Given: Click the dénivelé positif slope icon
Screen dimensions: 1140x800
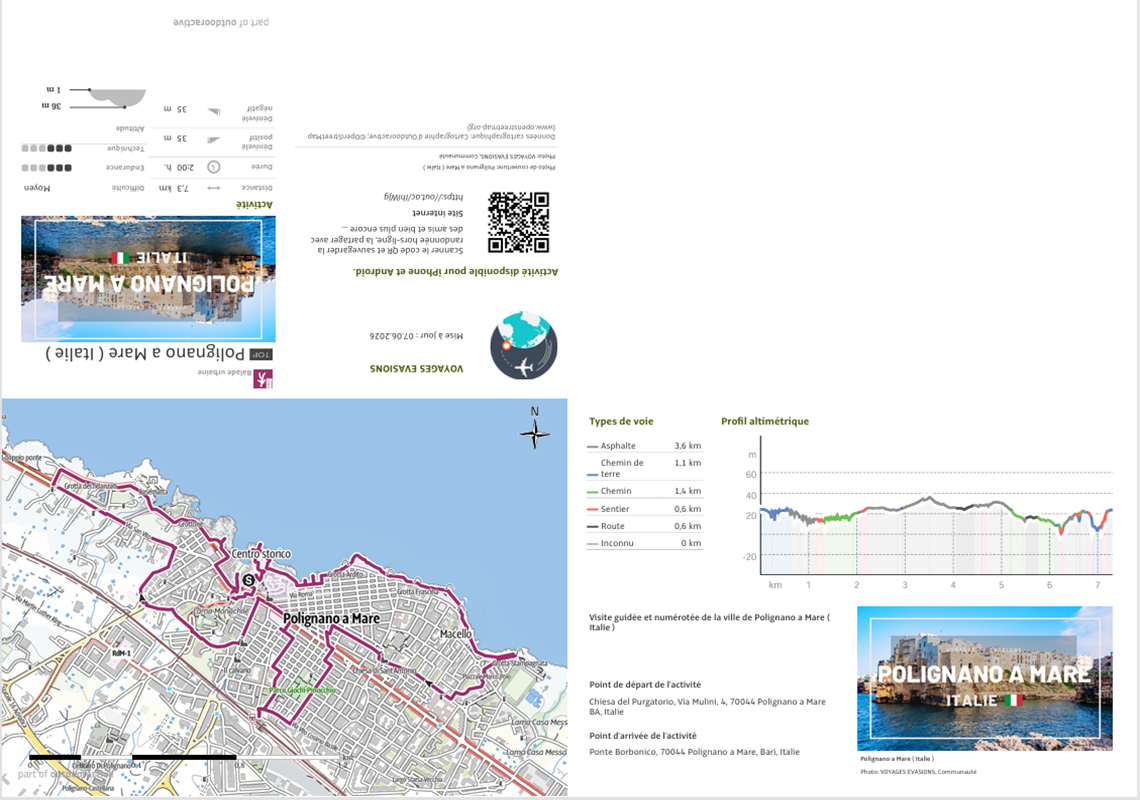Looking at the screenshot, I should pyautogui.click(x=213, y=139).
